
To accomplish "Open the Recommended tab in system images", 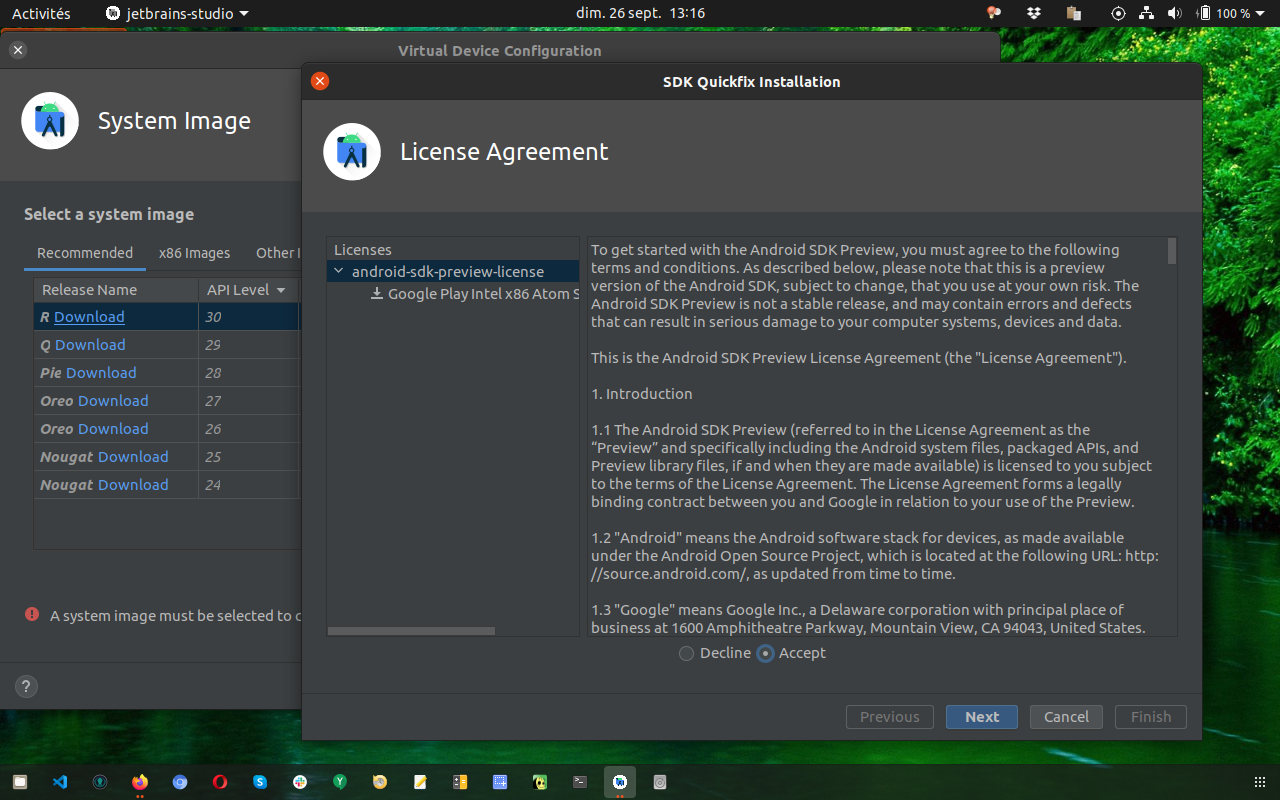I will (85, 253).
